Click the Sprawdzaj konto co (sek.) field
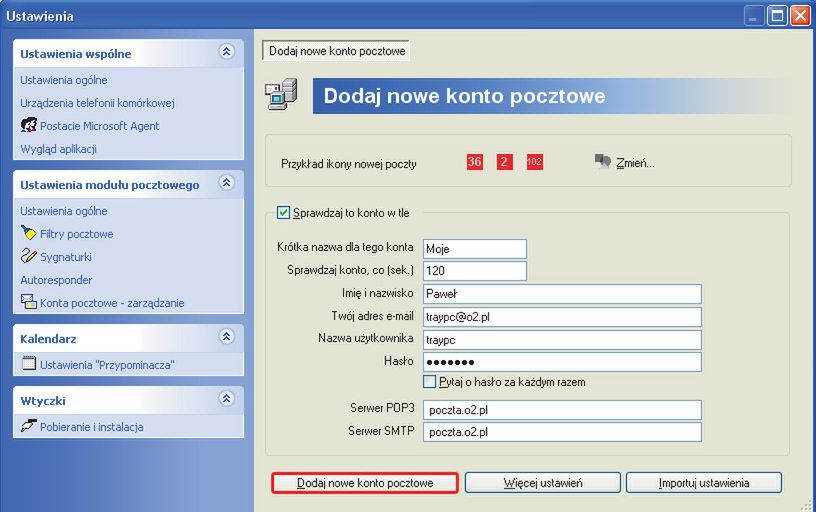Screen dimensions: 816x512 [x=475, y=271]
